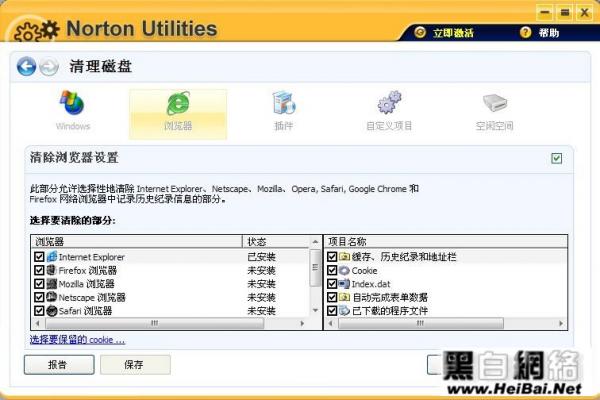
Task: Select the 浏览器 browser tab
Action: (178, 114)
